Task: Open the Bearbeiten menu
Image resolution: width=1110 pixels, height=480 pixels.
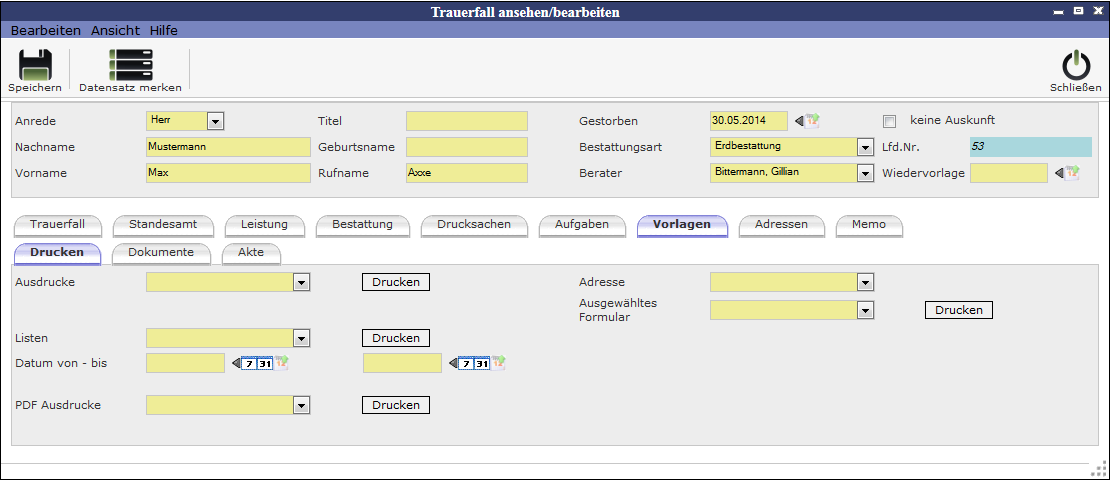Action: [45, 31]
